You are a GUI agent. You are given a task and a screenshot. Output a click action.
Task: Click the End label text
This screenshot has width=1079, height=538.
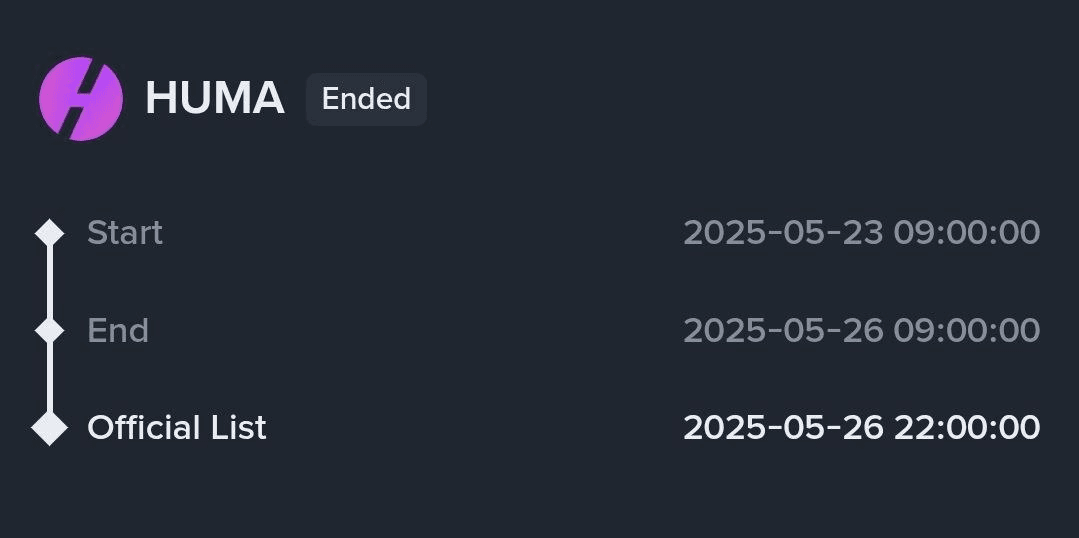[x=118, y=330]
